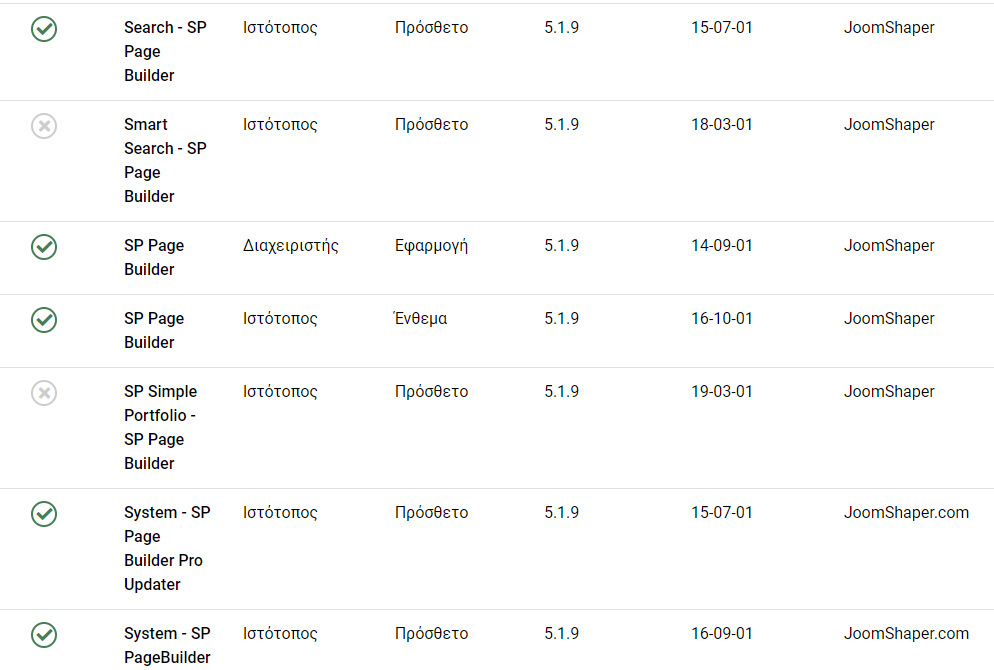994x670 pixels.
Task: Select Search - SP Page Builder extension name
Action: click(x=165, y=51)
